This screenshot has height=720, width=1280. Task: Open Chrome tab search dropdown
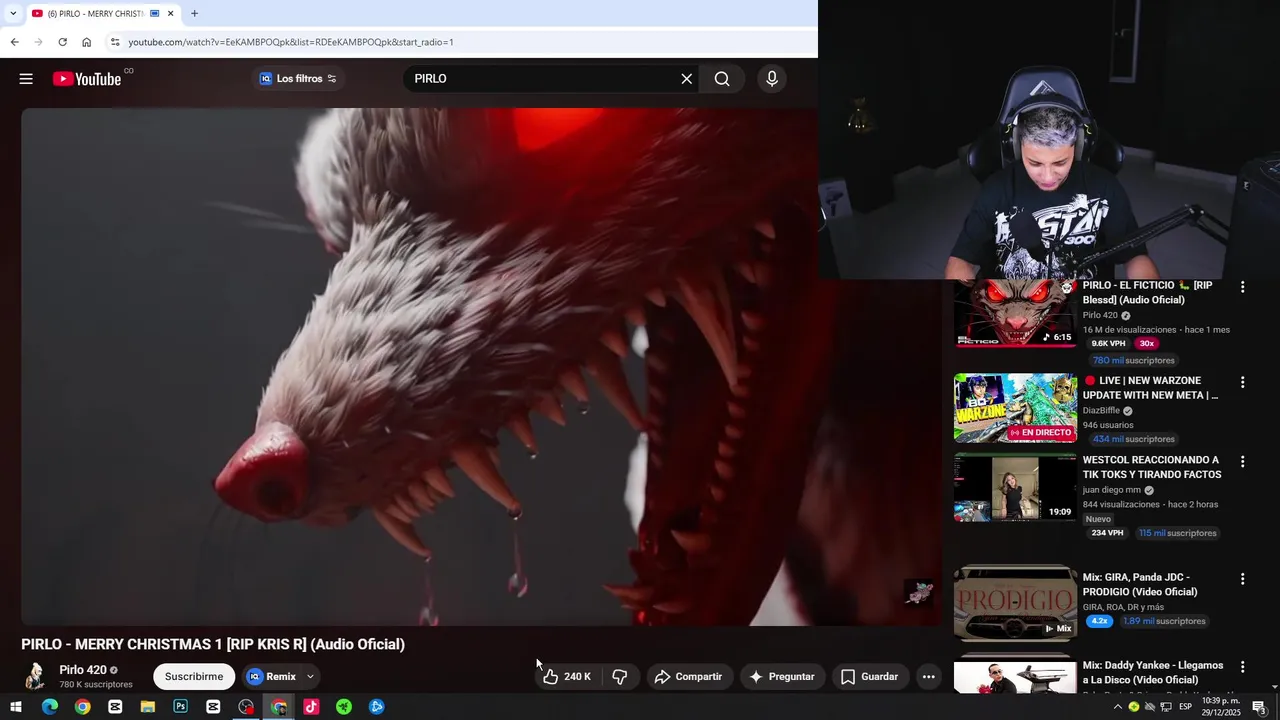point(12,13)
